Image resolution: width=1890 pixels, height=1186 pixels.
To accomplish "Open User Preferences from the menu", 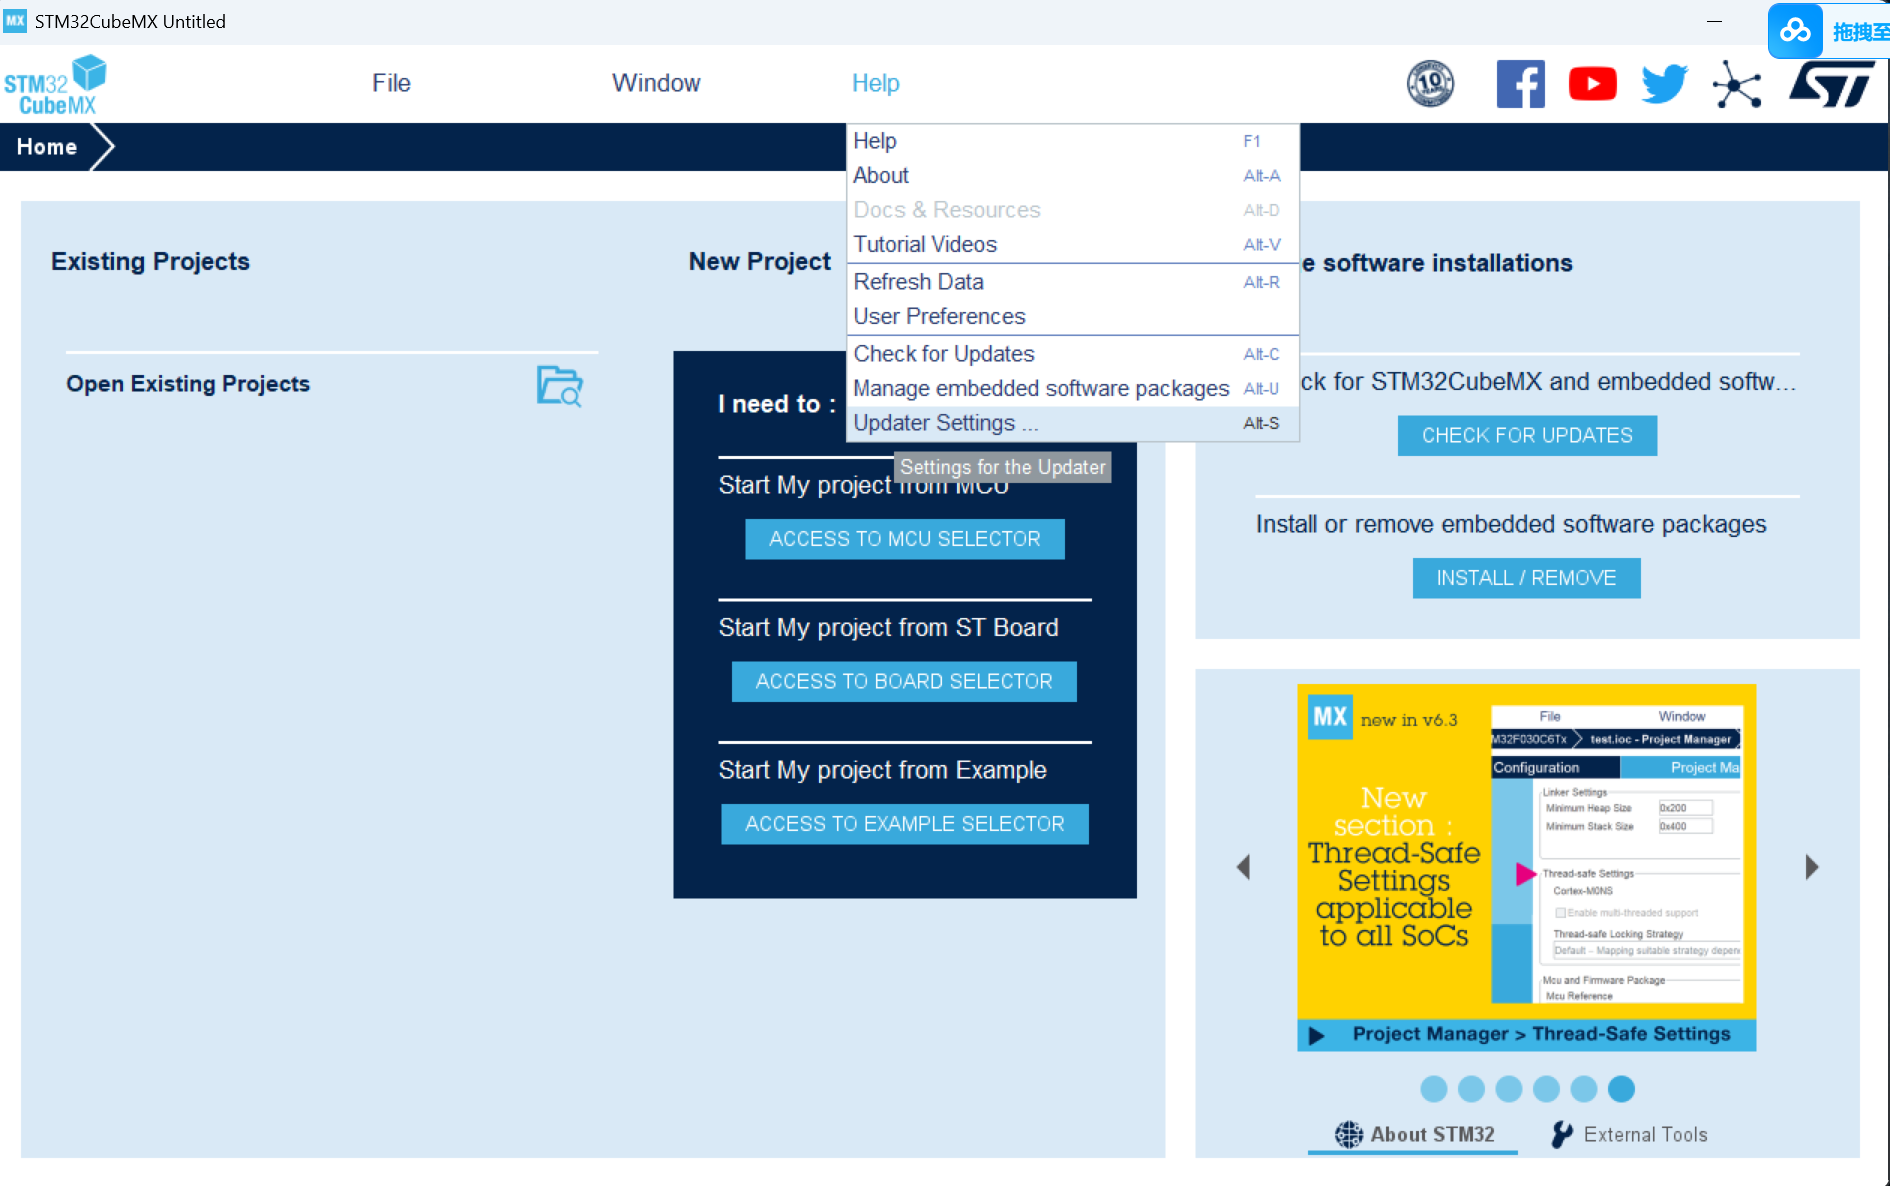I will tap(1072, 316).
